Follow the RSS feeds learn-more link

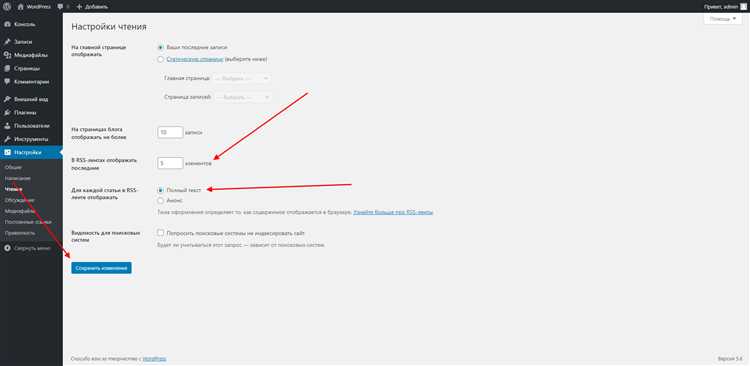point(393,212)
